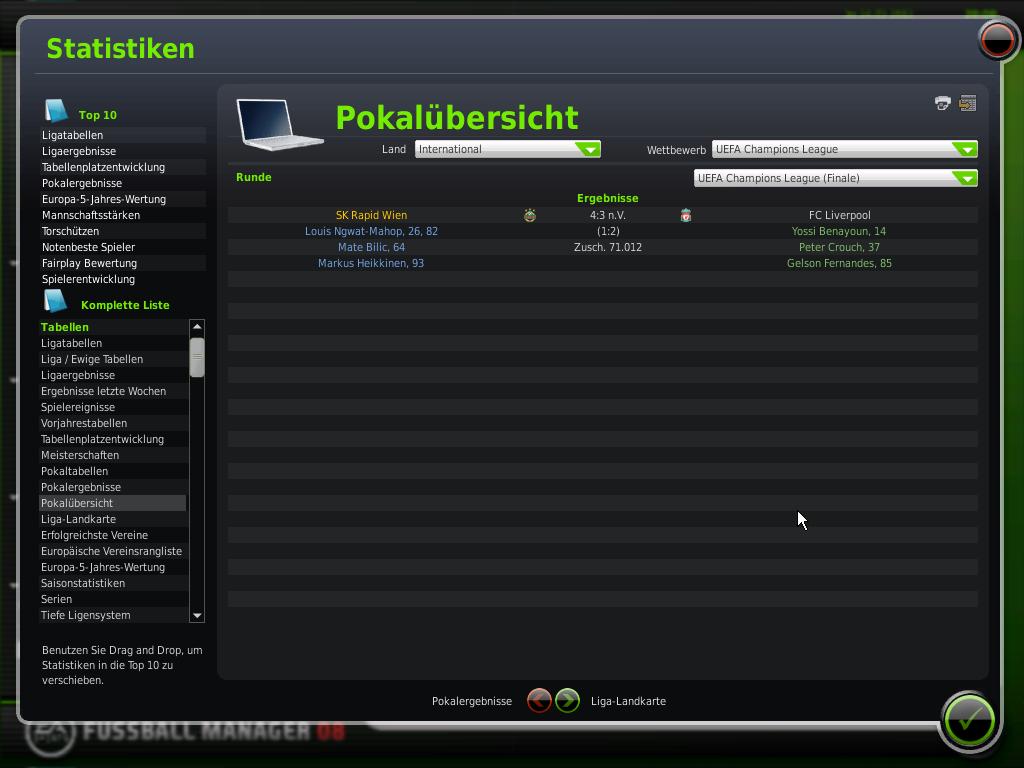Open Liga-Landkarte in Komplette Liste
The width and height of the screenshot is (1024, 768).
[x=78, y=519]
